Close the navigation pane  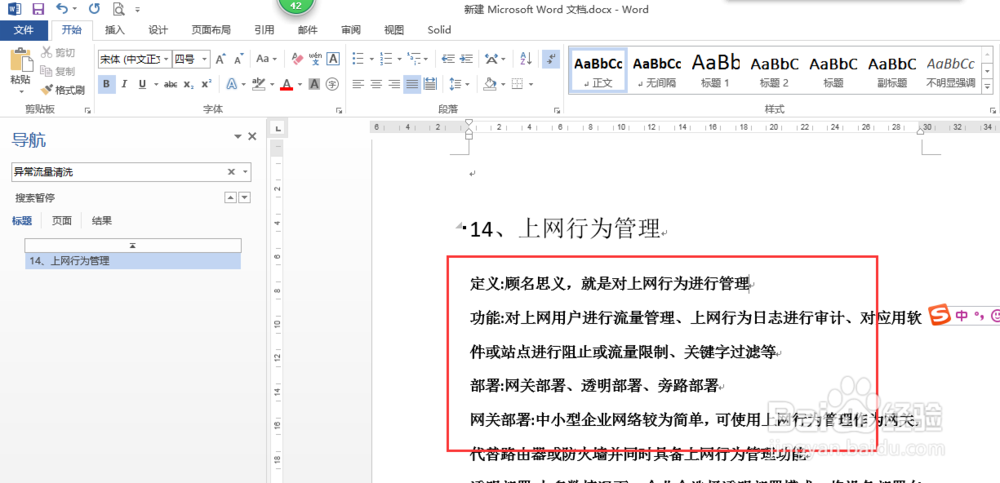(252, 136)
